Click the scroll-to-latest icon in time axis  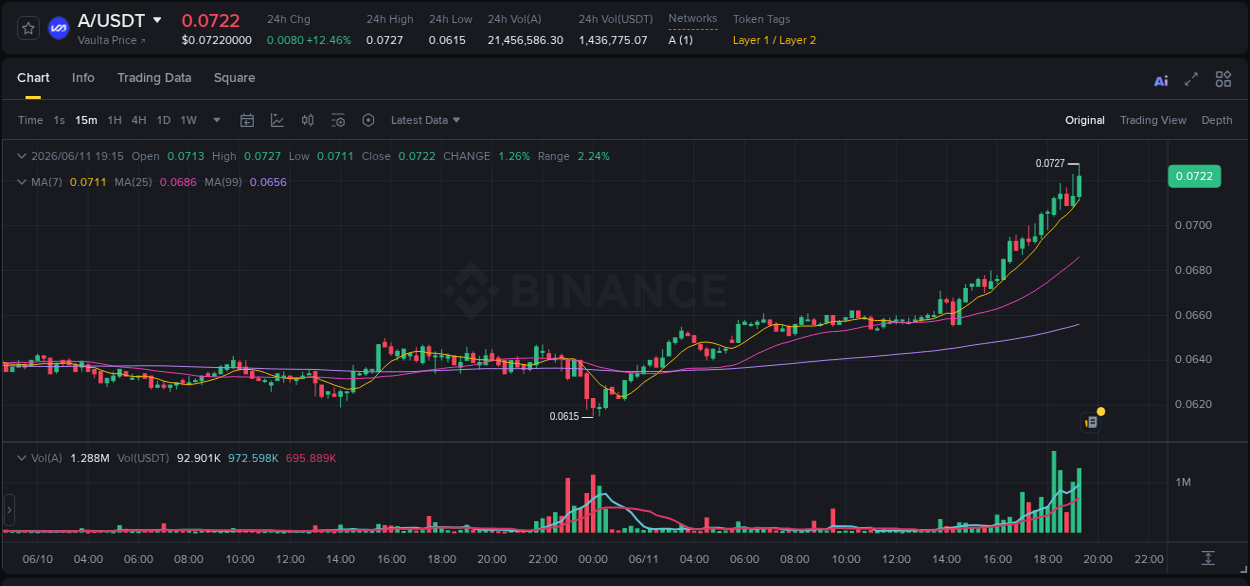click(1208, 557)
